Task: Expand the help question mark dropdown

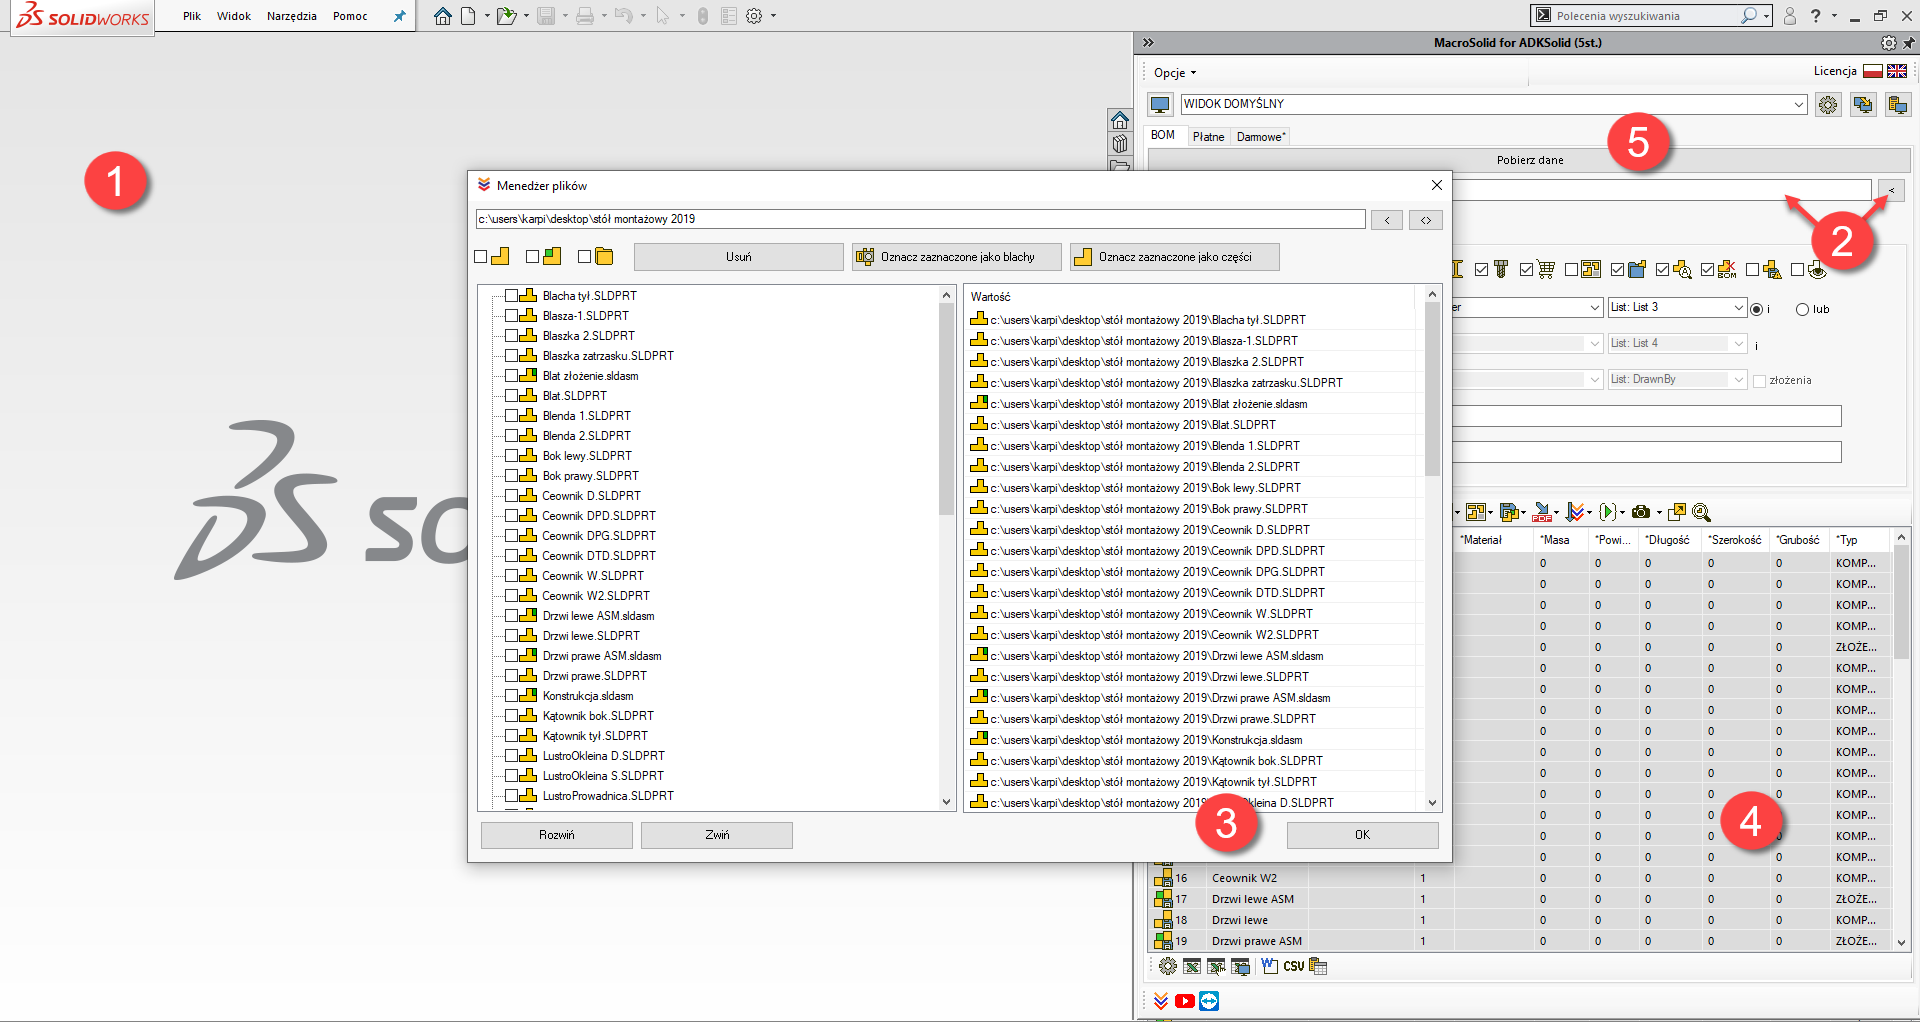Action: (1834, 16)
